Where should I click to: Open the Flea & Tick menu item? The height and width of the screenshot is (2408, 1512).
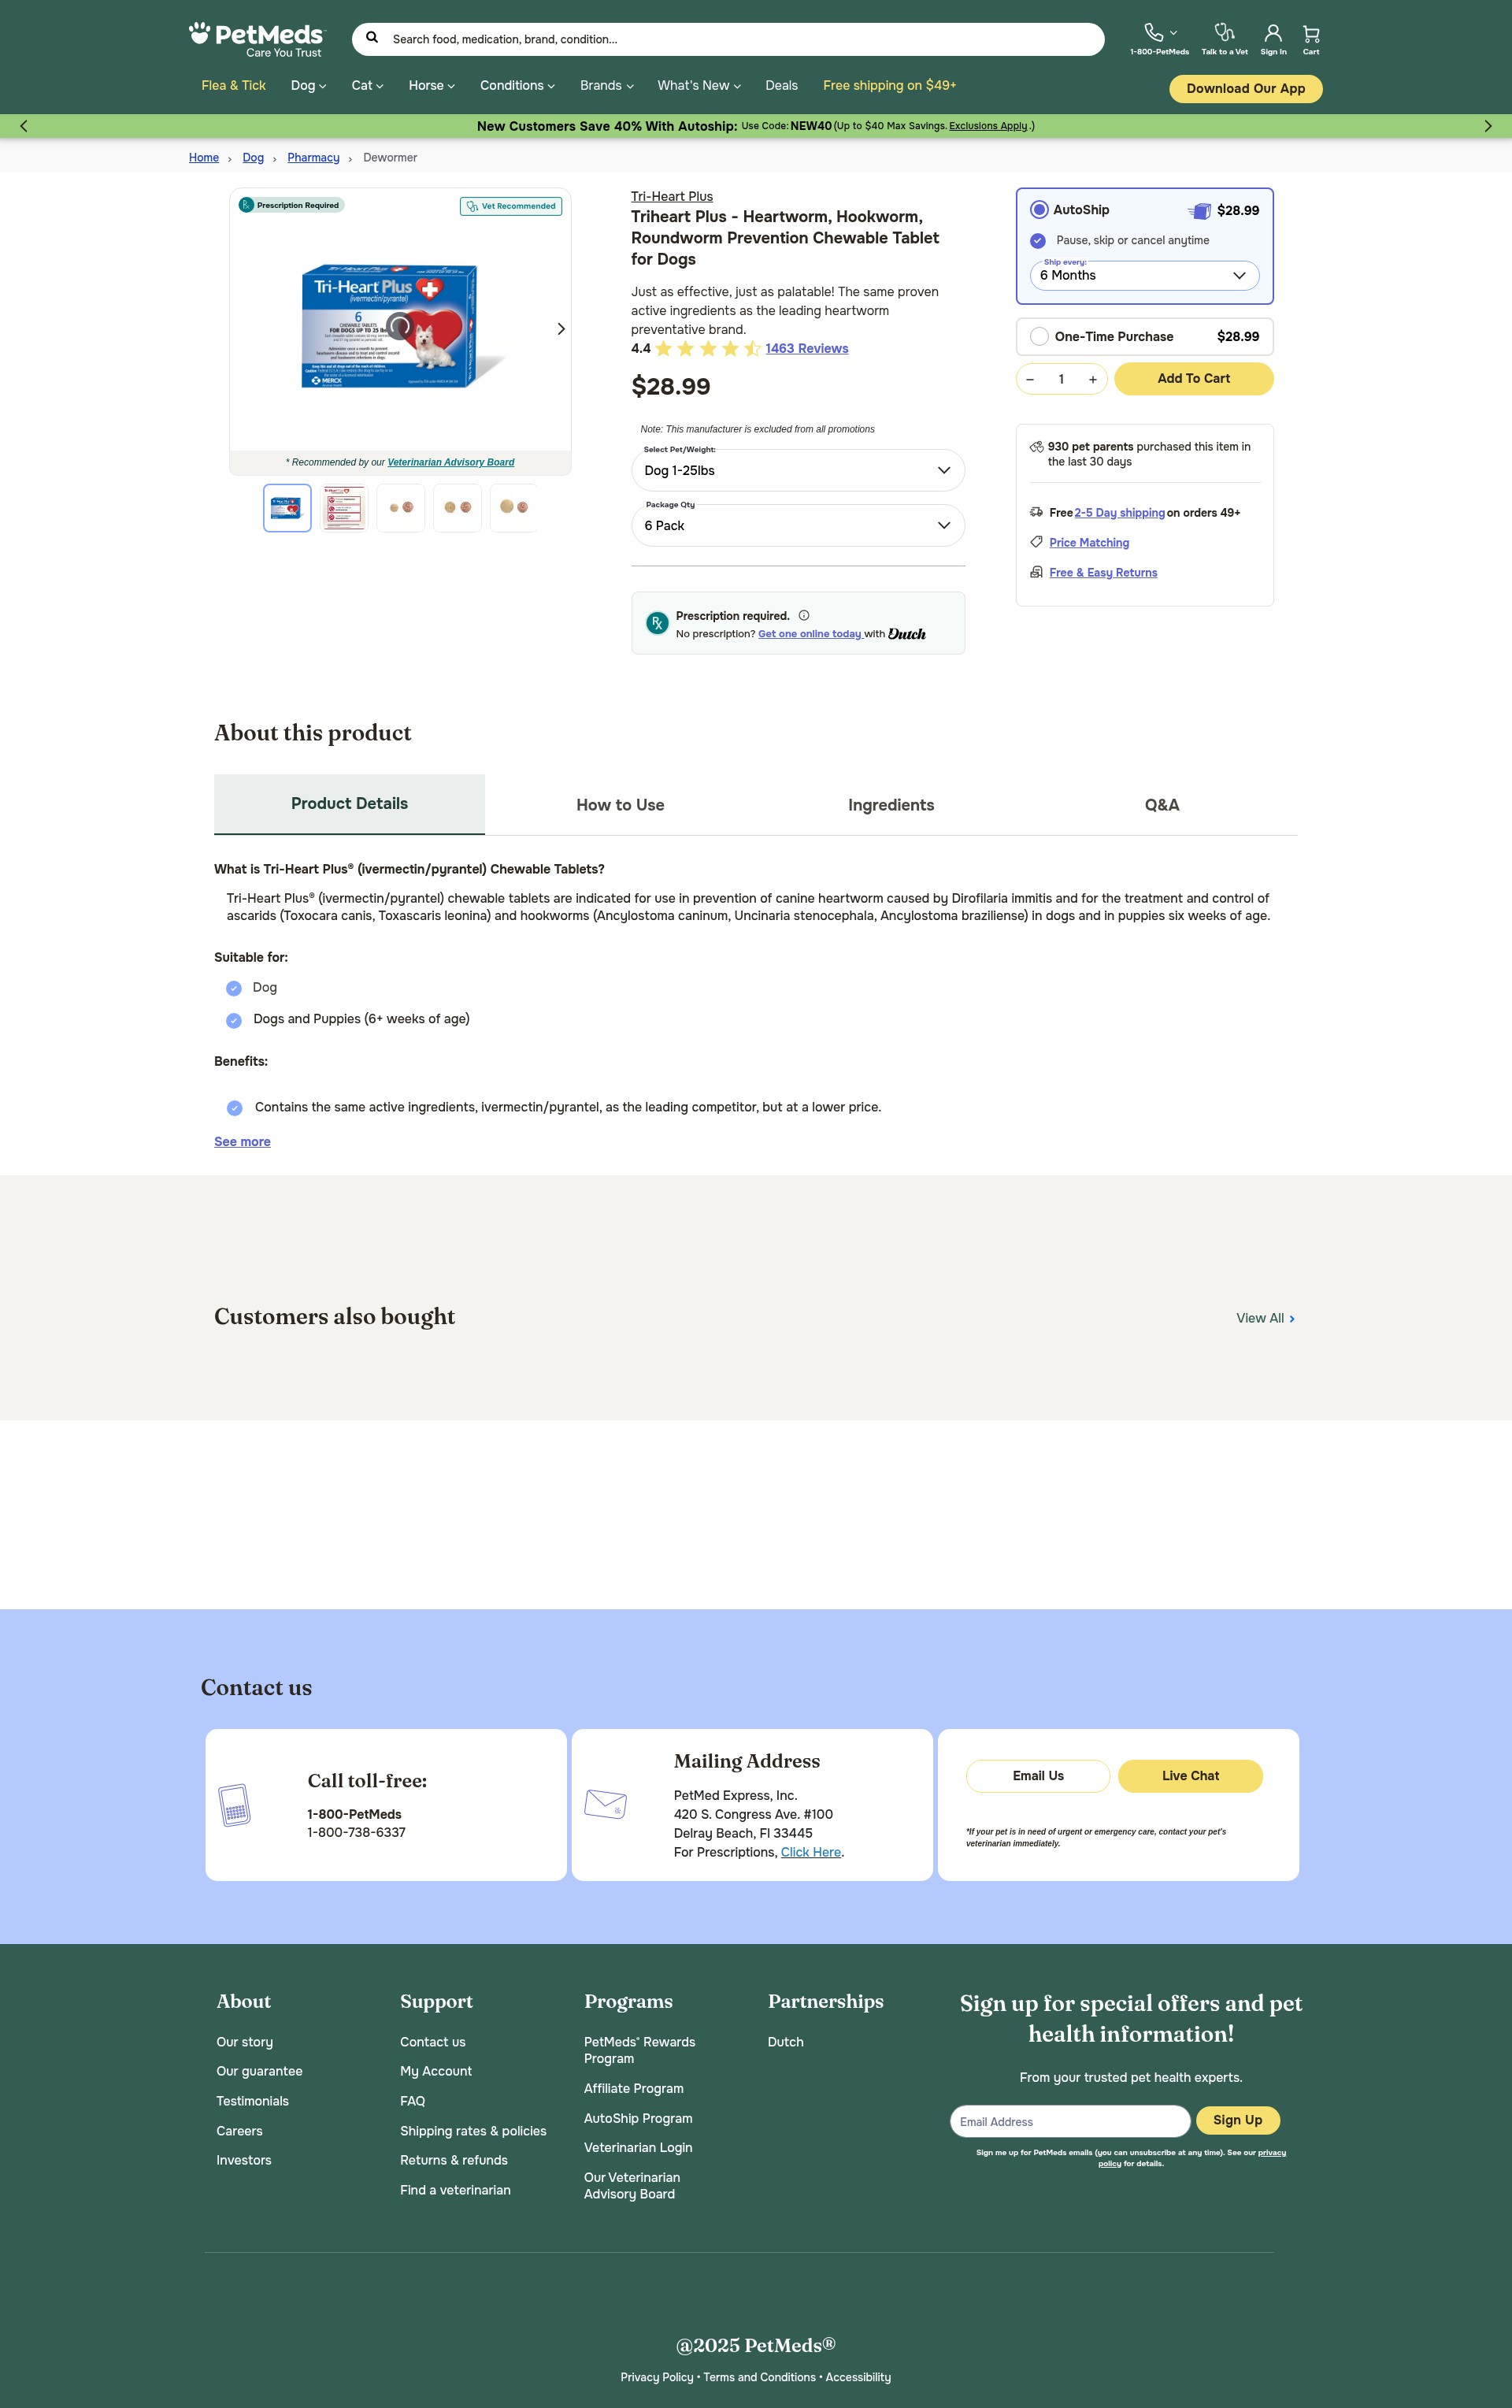[233, 85]
